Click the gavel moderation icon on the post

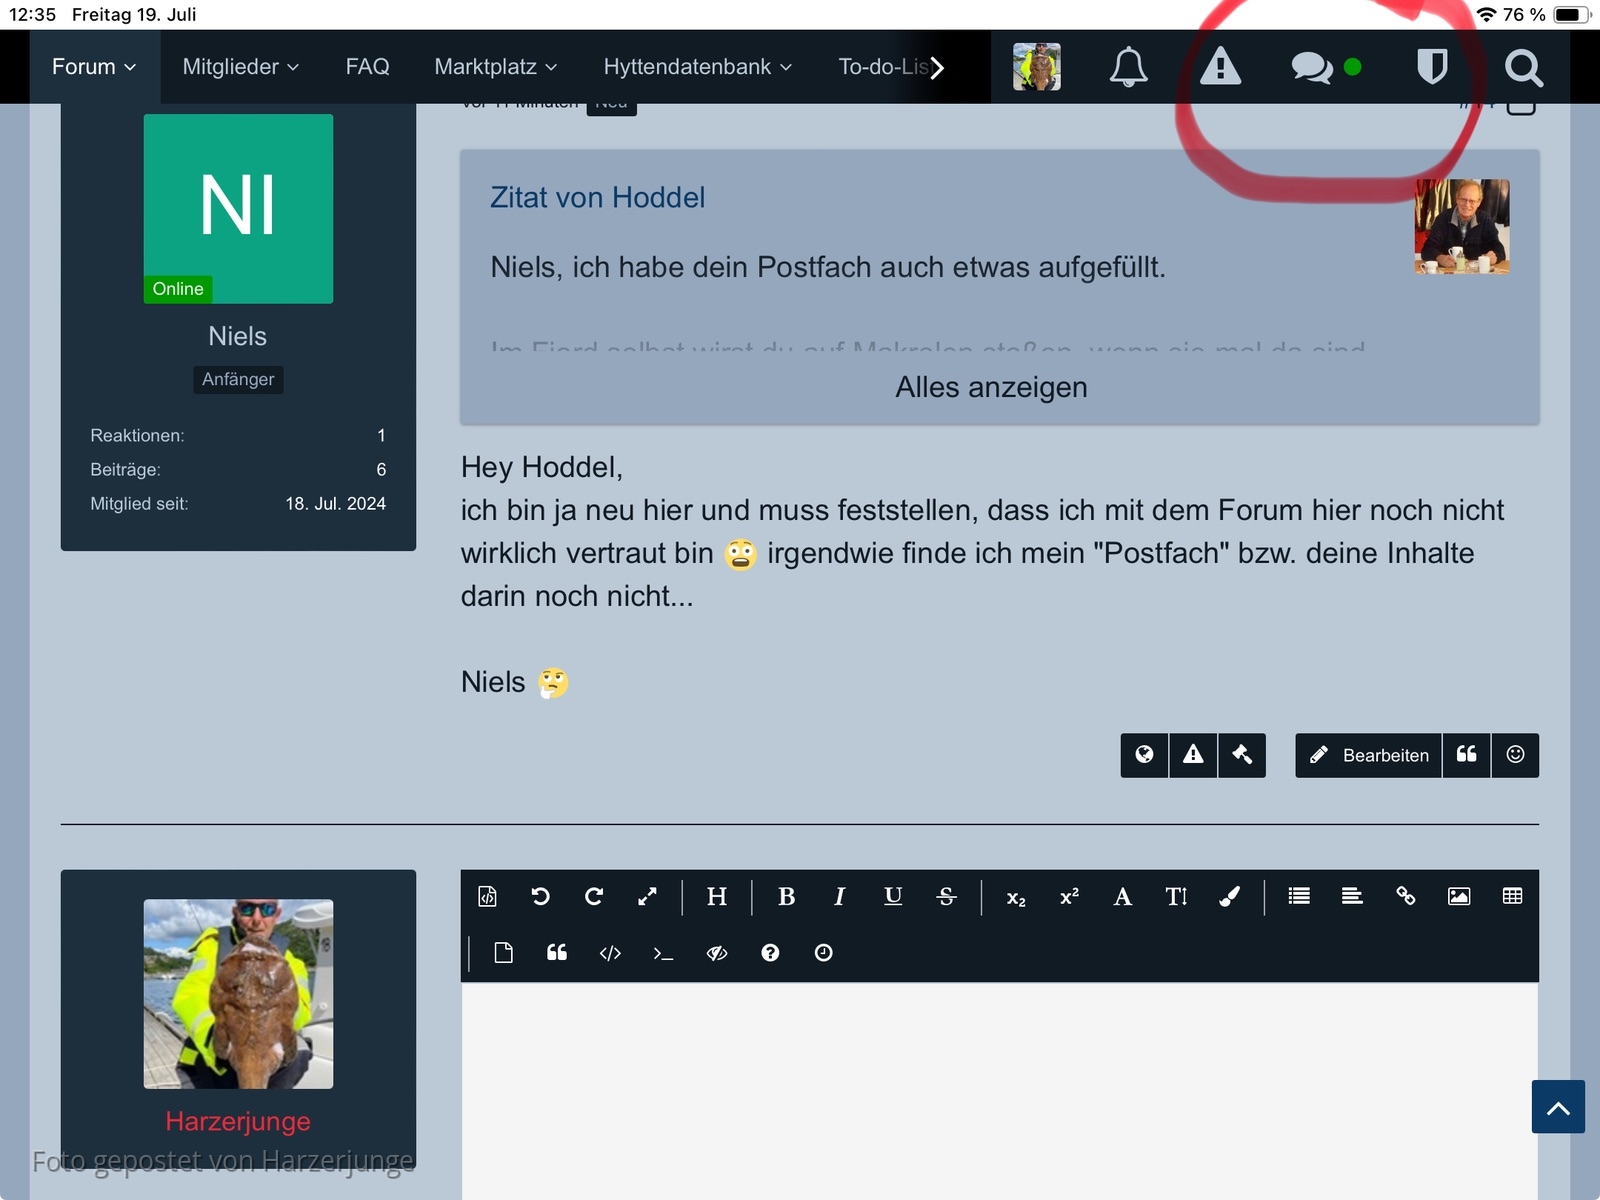pos(1242,755)
